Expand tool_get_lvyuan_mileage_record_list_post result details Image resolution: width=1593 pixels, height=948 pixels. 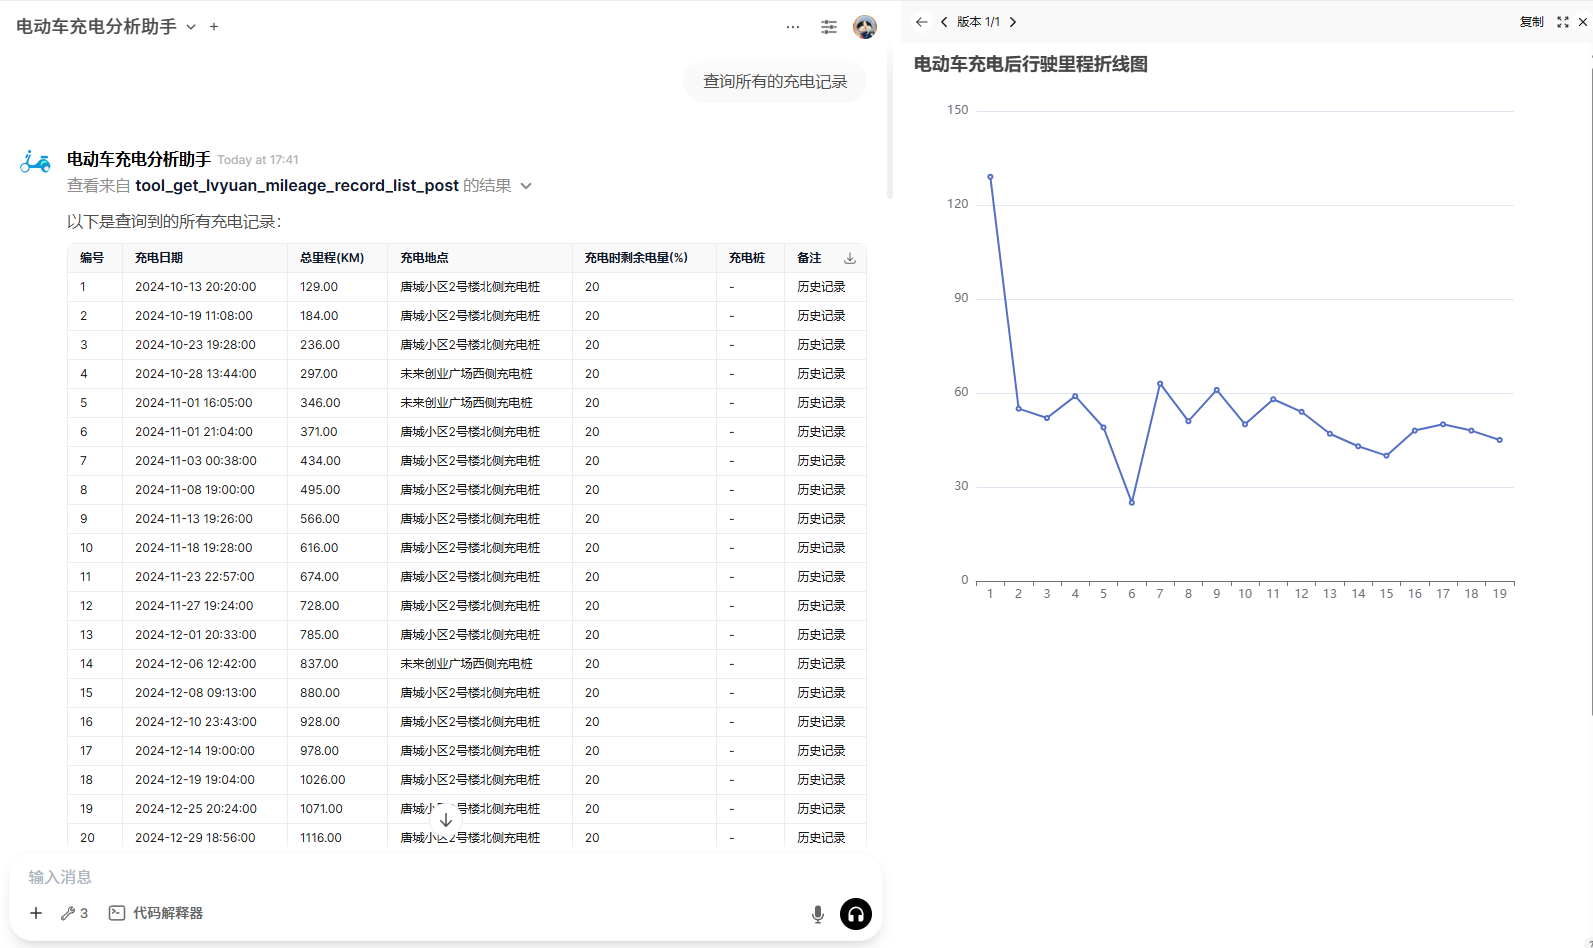[x=526, y=186]
